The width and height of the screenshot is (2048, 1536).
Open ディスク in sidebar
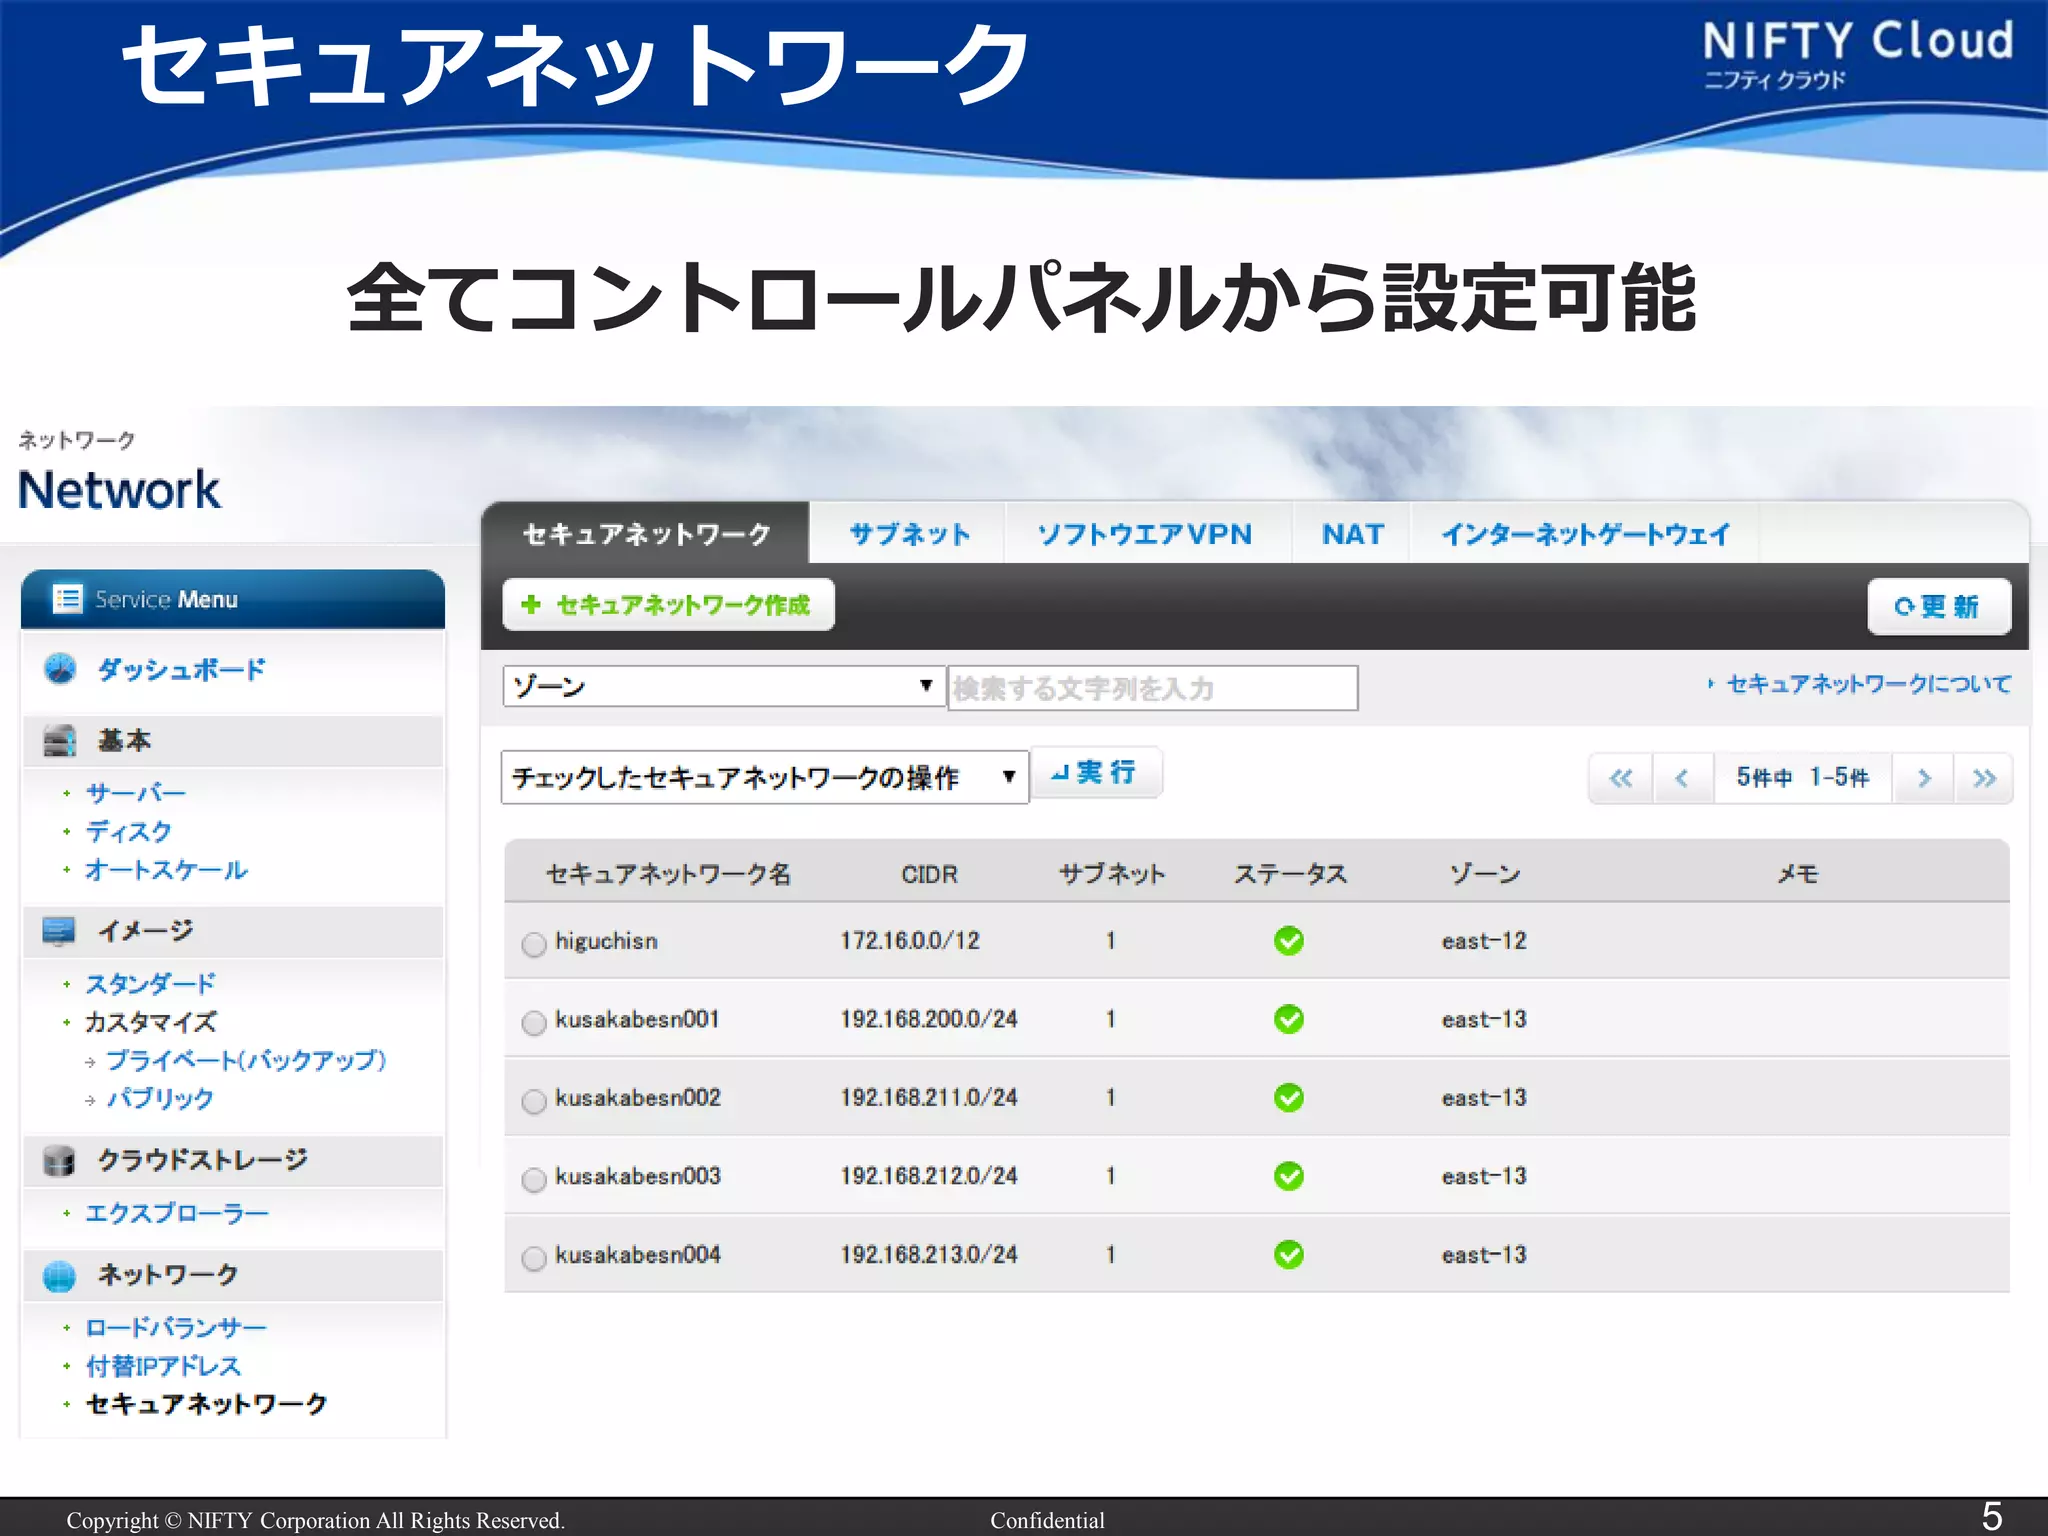pos(129,831)
